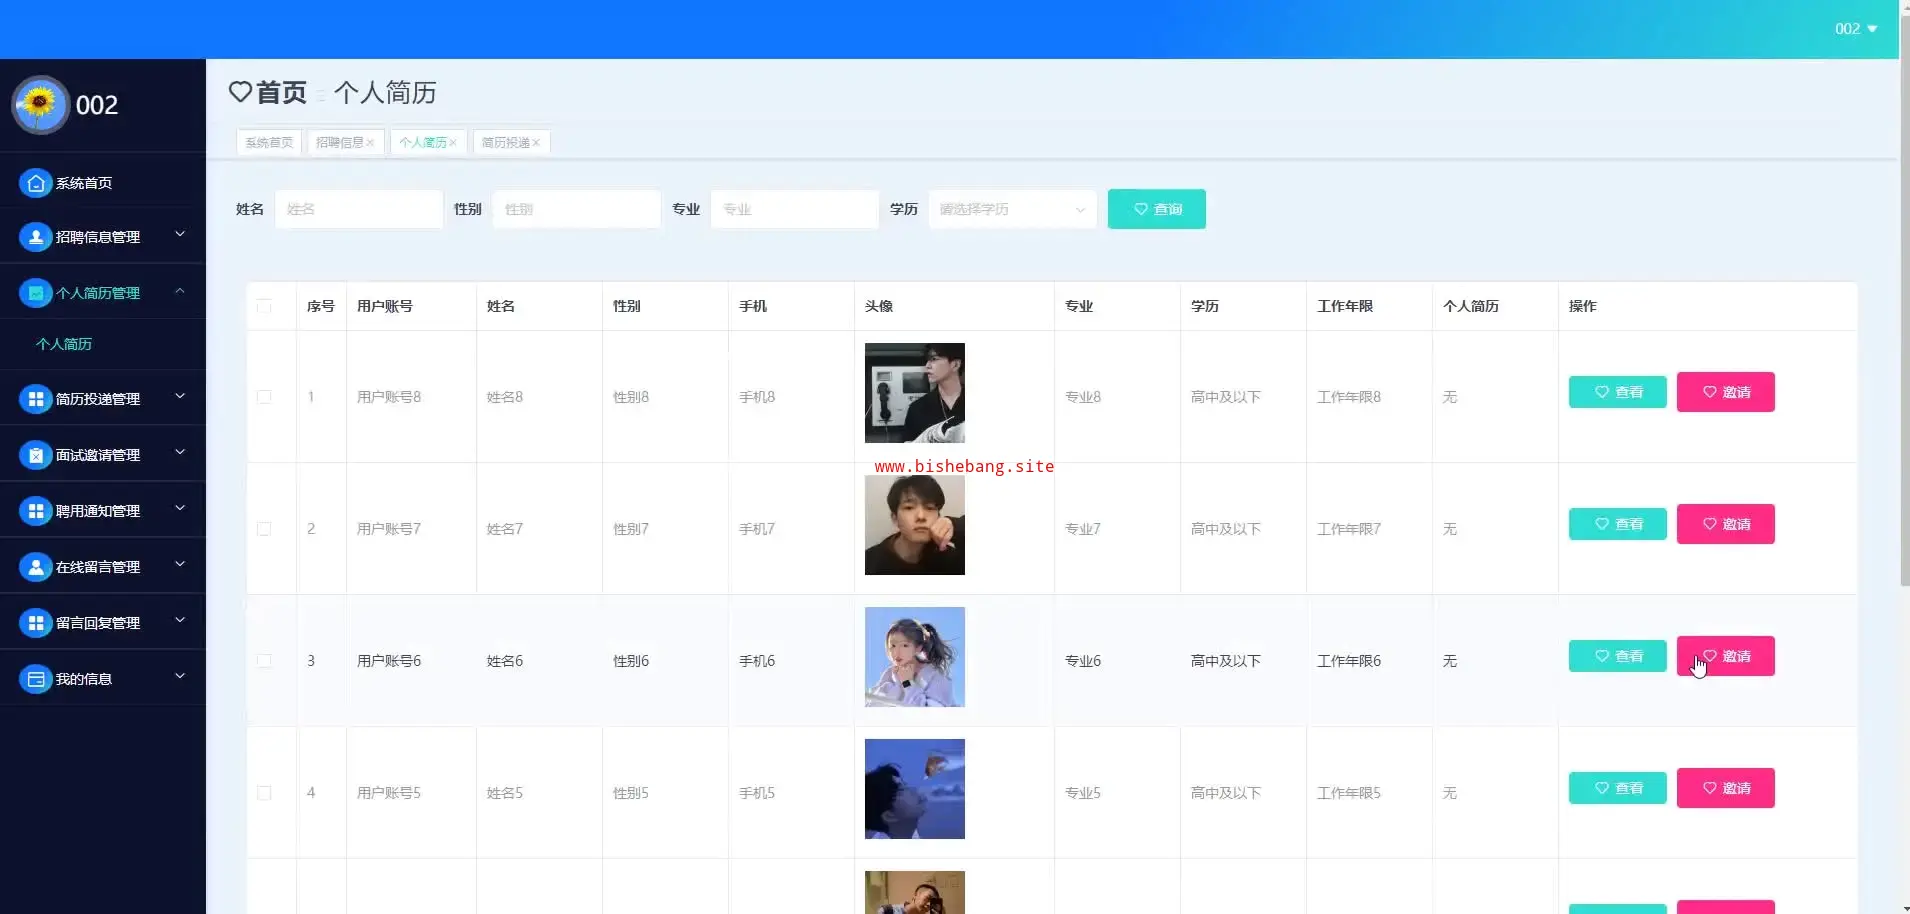Click the sunflower user avatar
Image resolution: width=1910 pixels, height=914 pixels.
(40, 105)
